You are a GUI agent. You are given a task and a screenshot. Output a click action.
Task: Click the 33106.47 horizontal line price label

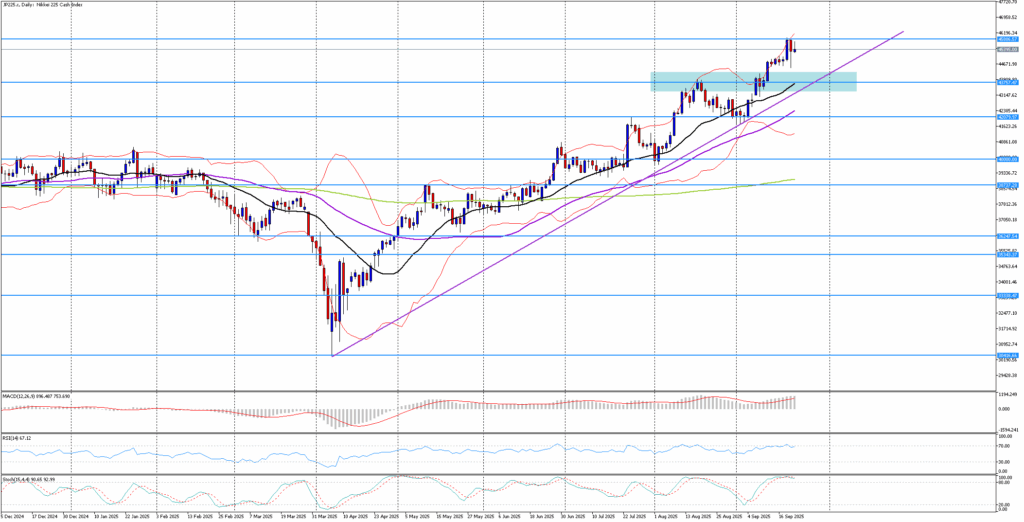[1007, 296]
